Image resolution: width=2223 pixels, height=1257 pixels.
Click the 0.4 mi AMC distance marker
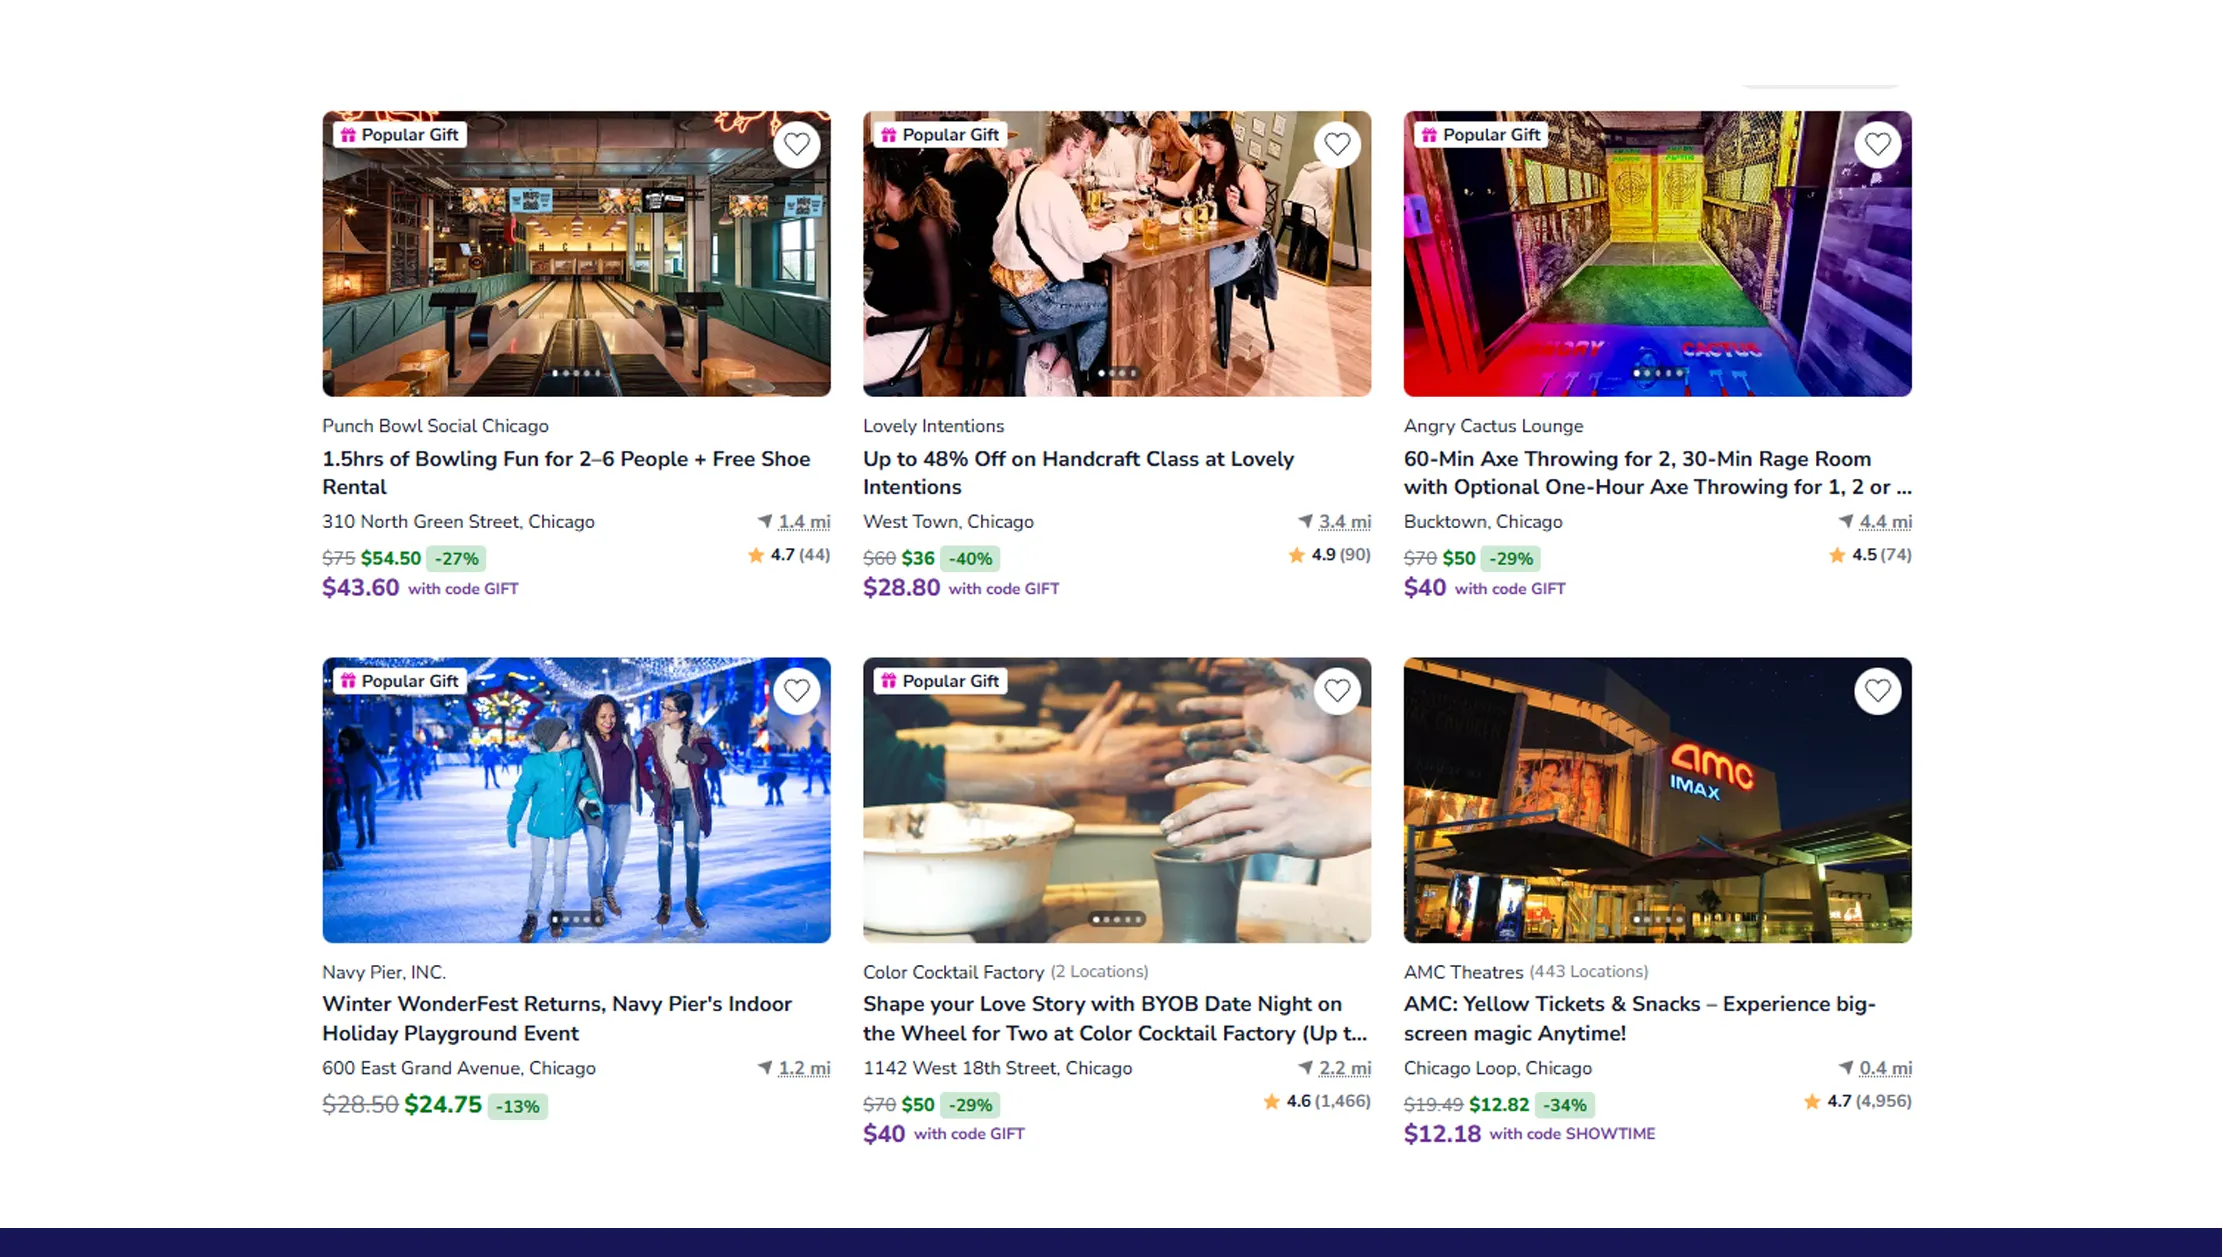[1884, 1068]
